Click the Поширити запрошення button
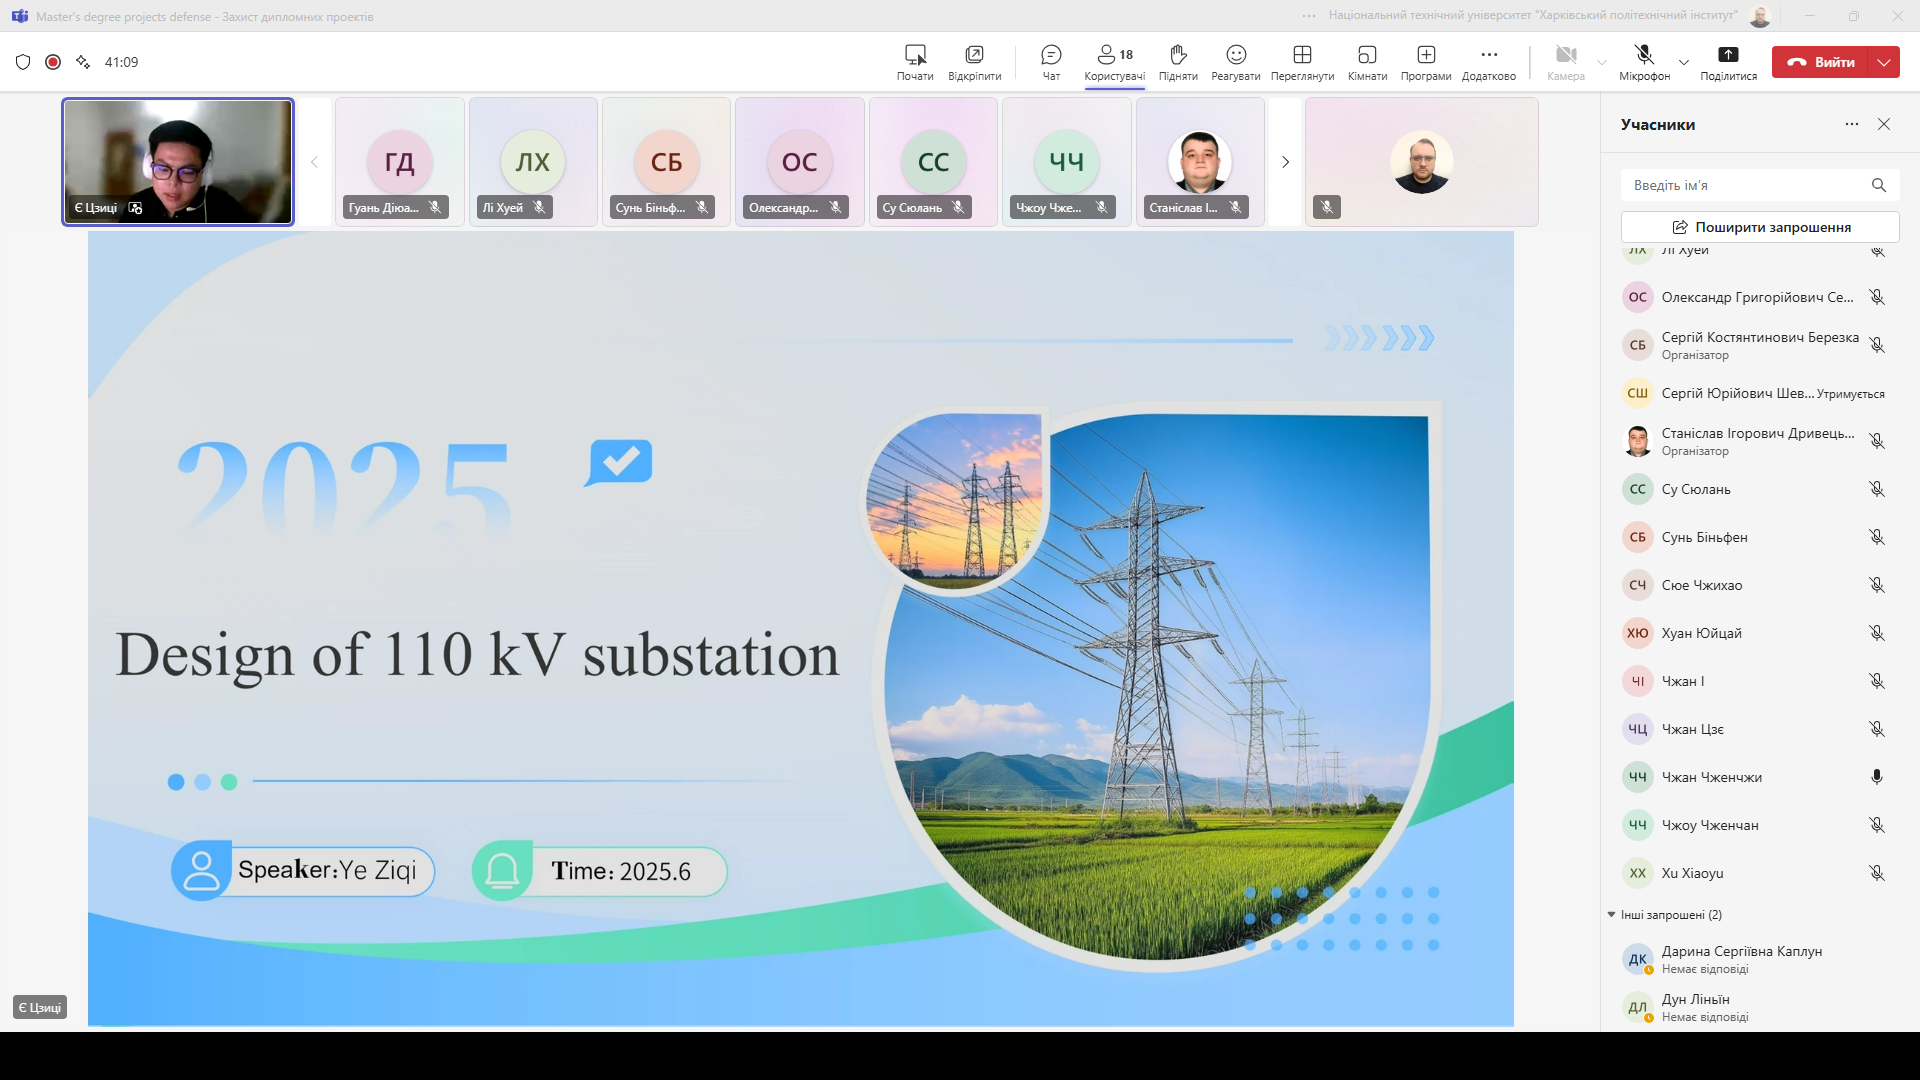 click(1760, 227)
